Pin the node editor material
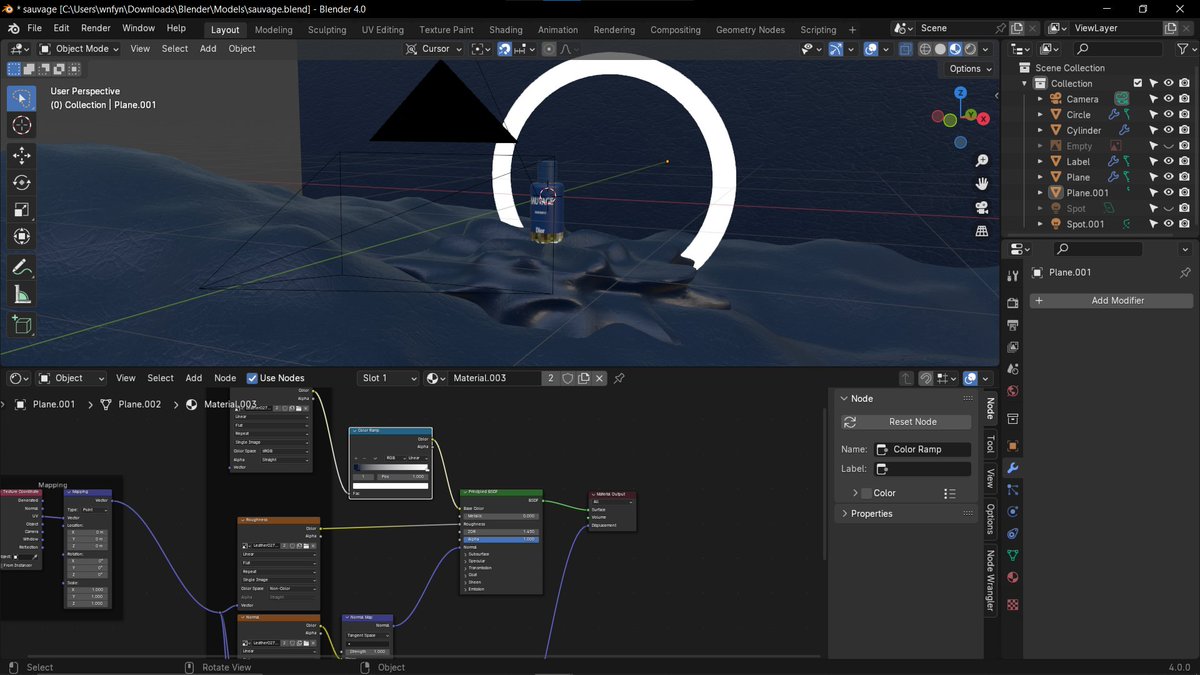The image size is (1200, 675). pos(619,378)
